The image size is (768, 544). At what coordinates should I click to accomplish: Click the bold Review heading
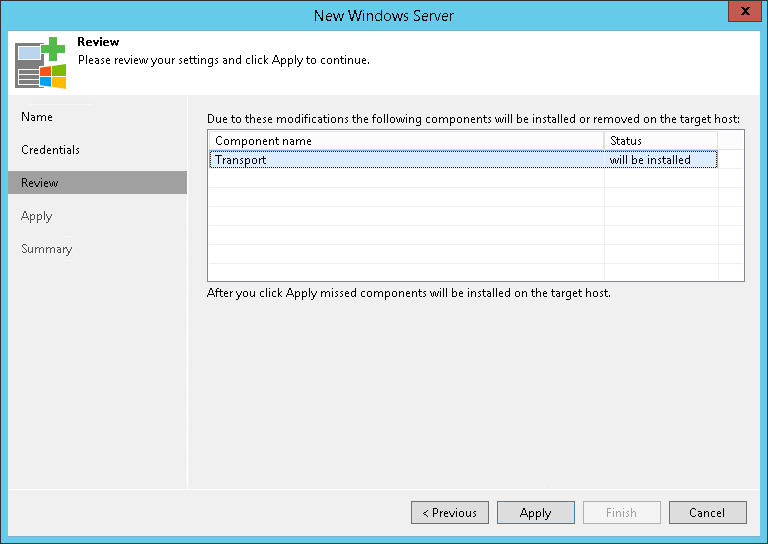98,42
